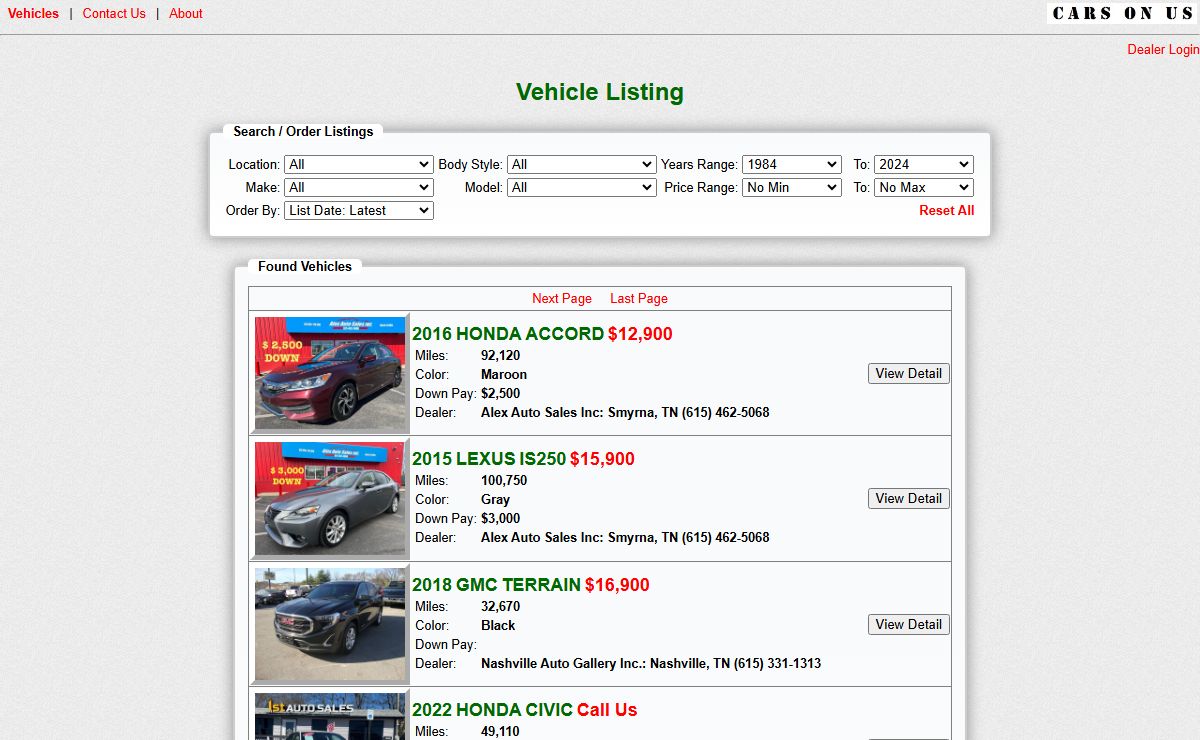Screen dimensions: 1200x740
Task: Click the 2022 HONDA CIVIC title
Action: point(492,710)
